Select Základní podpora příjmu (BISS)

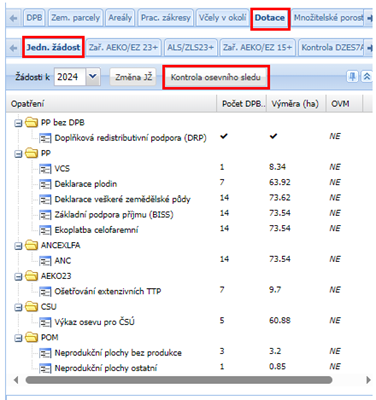[114, 215]
